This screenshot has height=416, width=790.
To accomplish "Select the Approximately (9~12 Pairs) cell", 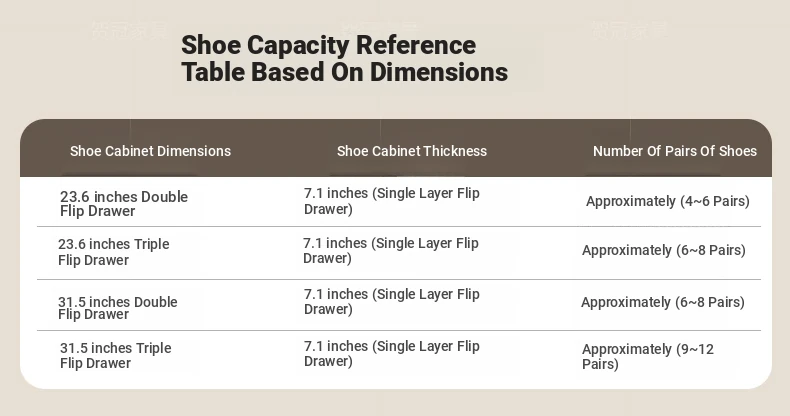I will click(x=648, y=357).
